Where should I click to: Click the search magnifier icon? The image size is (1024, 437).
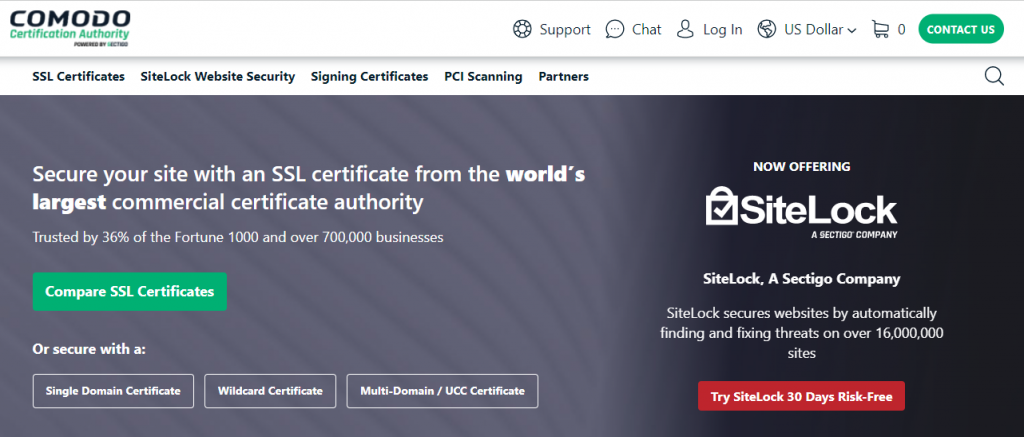(994, 76)
